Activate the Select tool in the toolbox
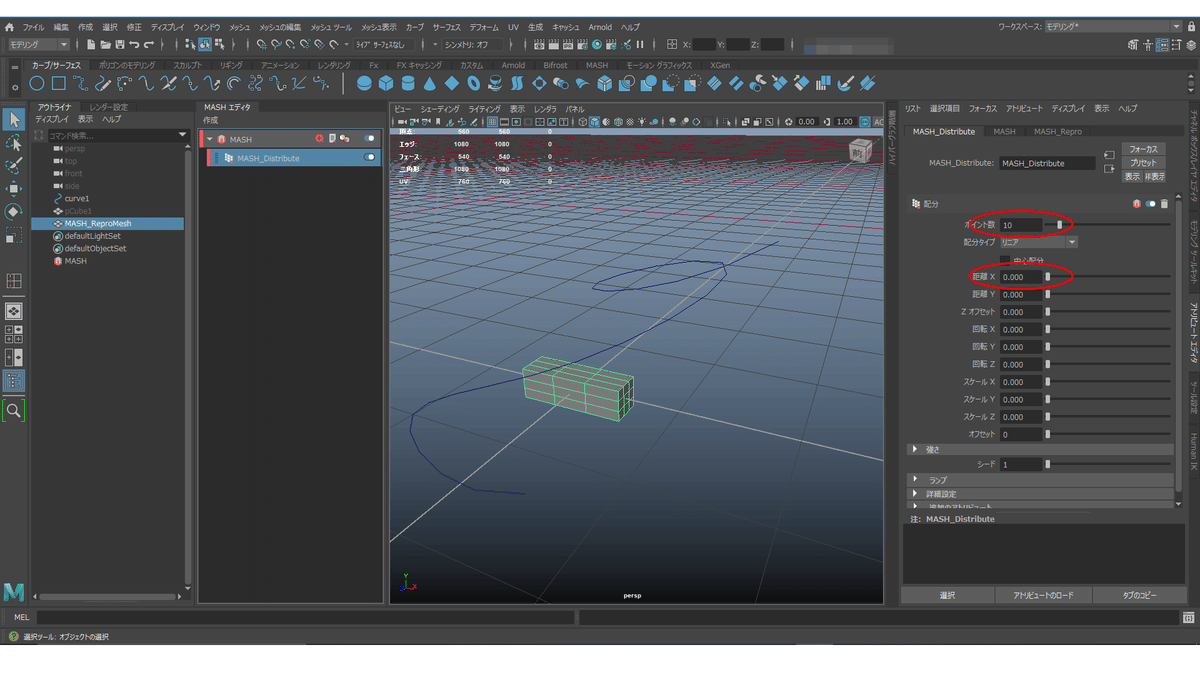Screen dimensions: 1200x675 click(14, 120)
